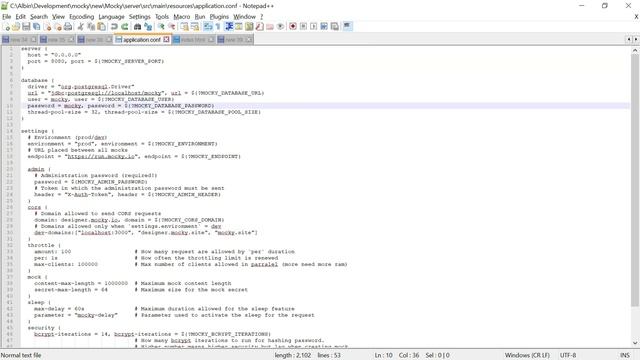
Task: Click the Copy toolbar icon
Action: pyautogui.click(x=91, y=27)
